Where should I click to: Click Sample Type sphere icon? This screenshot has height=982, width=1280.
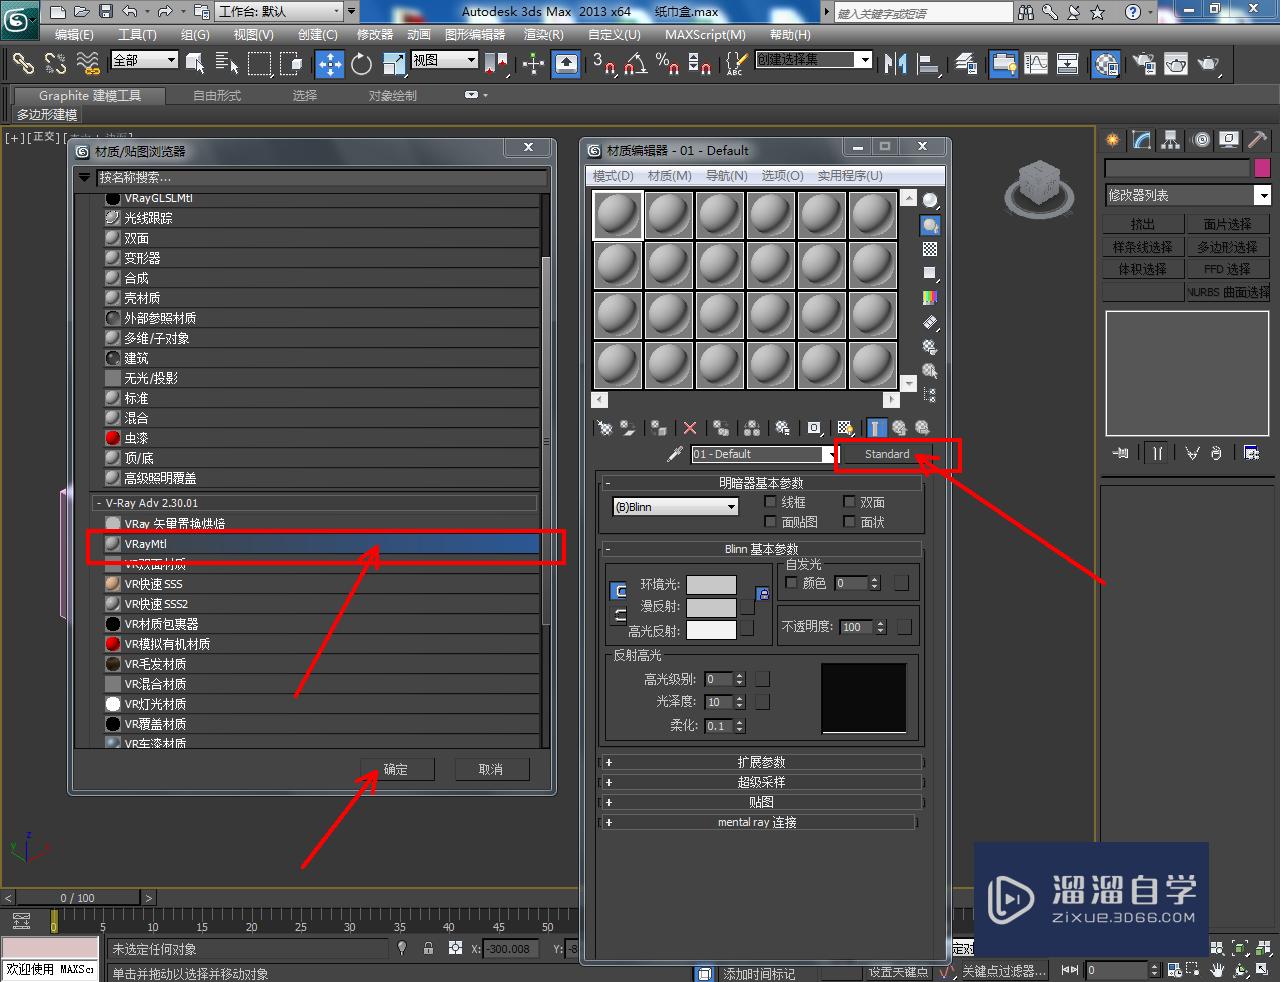coord(930,201)
